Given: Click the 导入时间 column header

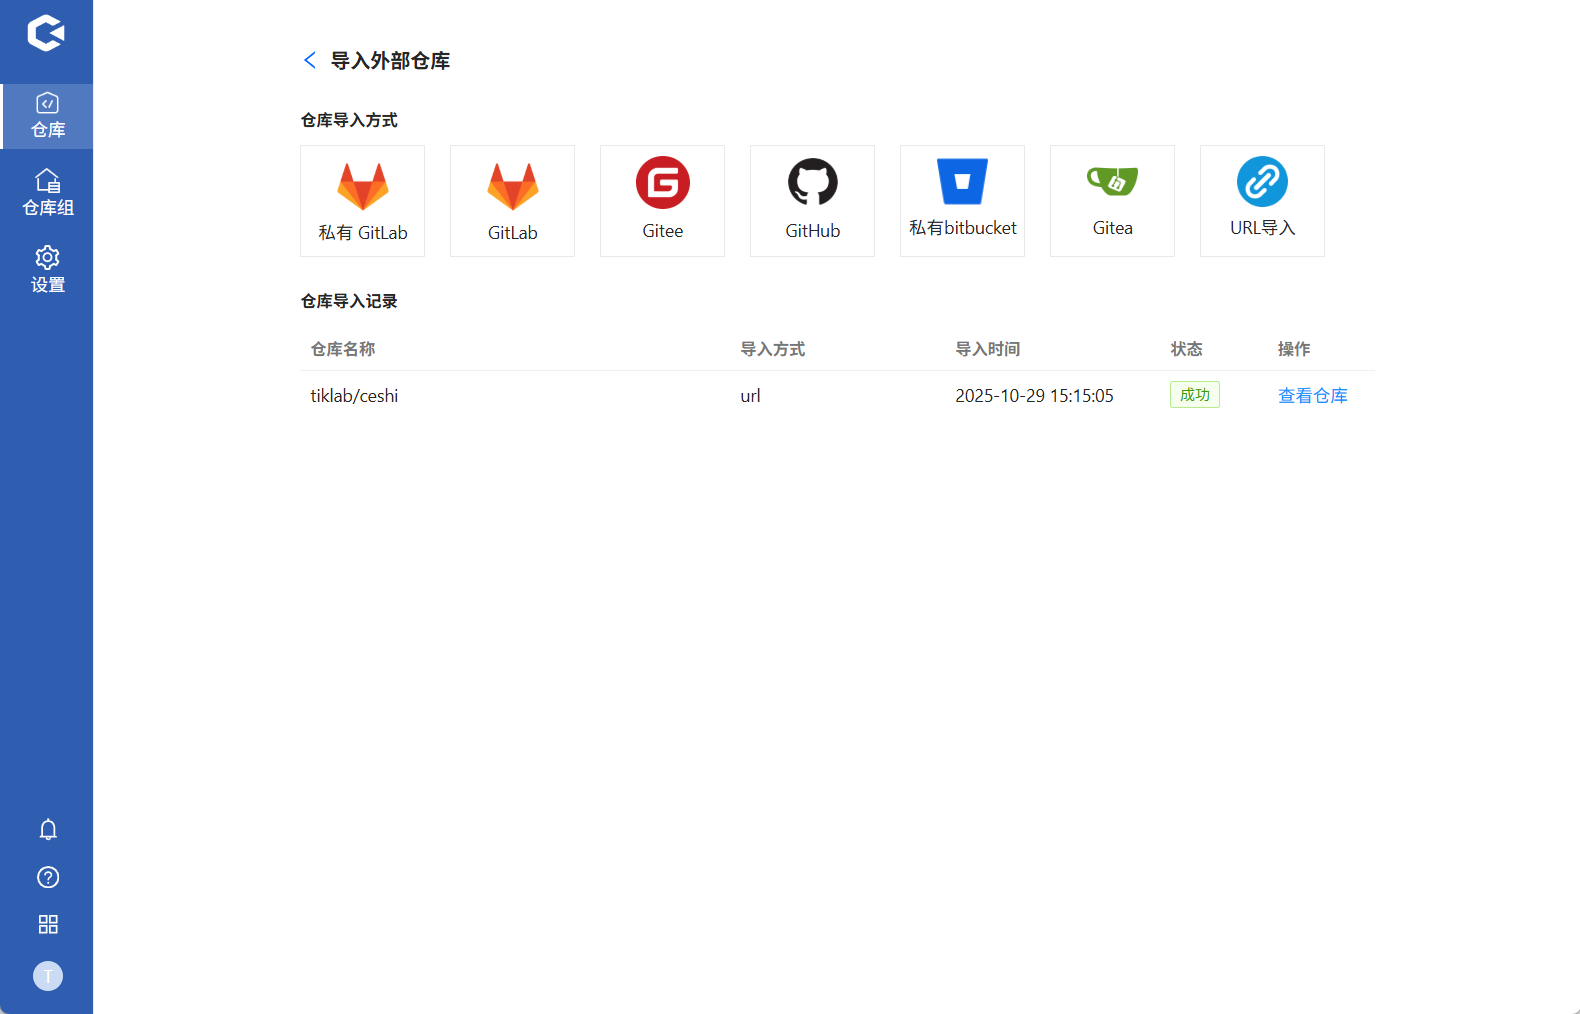Looking at the screenshot, I should click(987, 349).
